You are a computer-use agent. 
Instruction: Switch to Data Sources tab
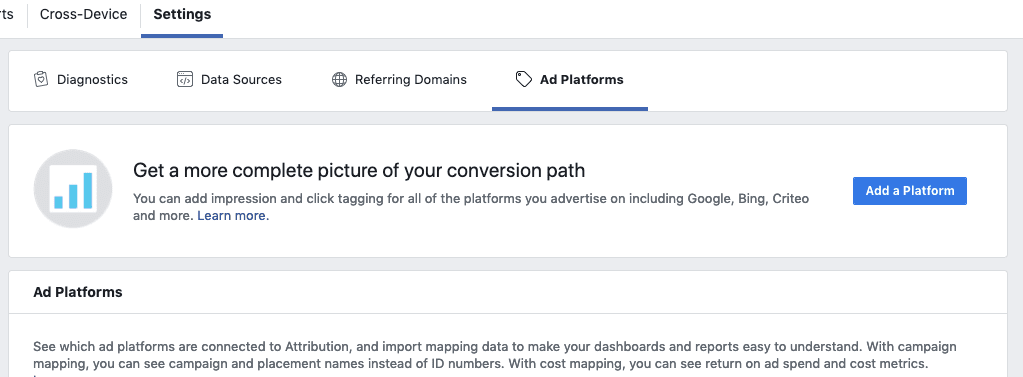229,80
